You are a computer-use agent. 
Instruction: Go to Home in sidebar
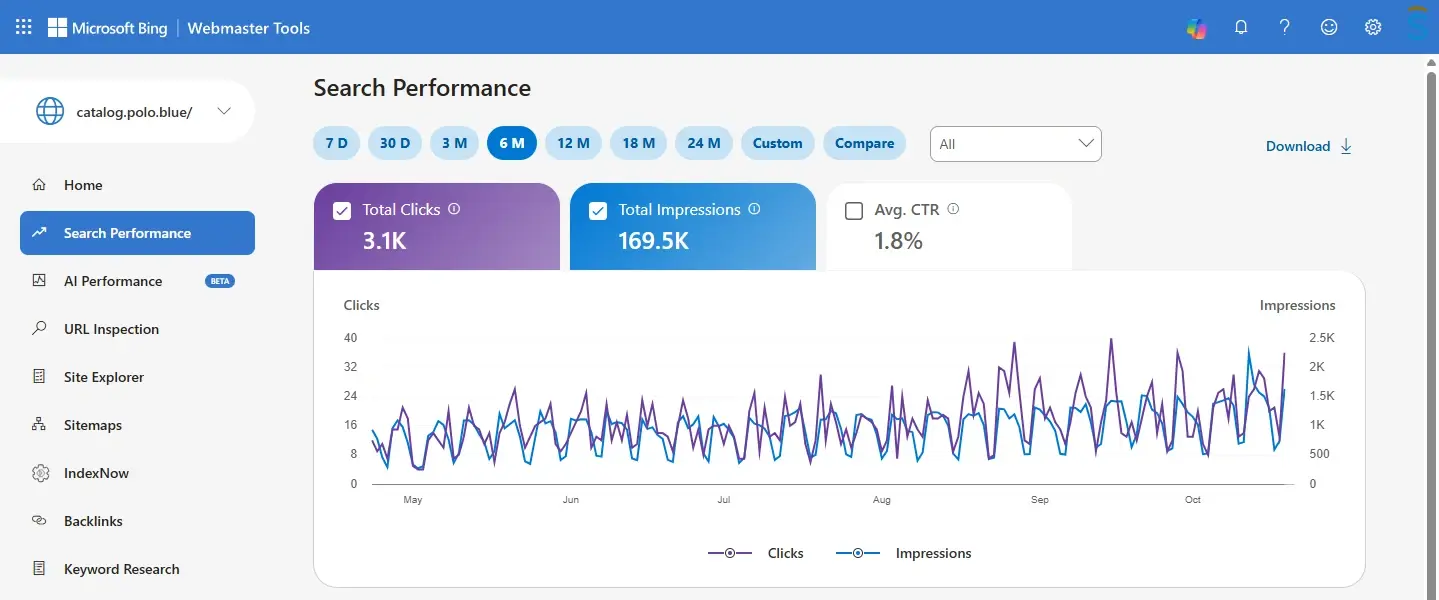137,185
